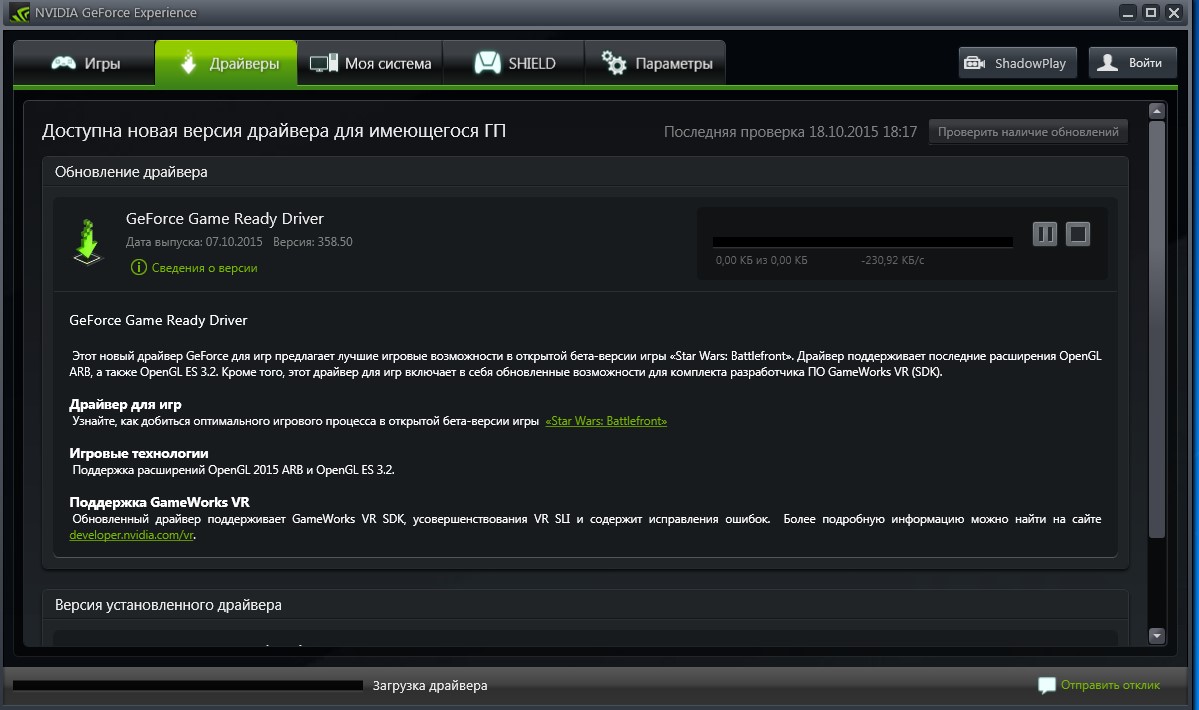Open the developer.nvidia.com/vr link
This screenshot has width=1199, height=710.
(131, 535)
